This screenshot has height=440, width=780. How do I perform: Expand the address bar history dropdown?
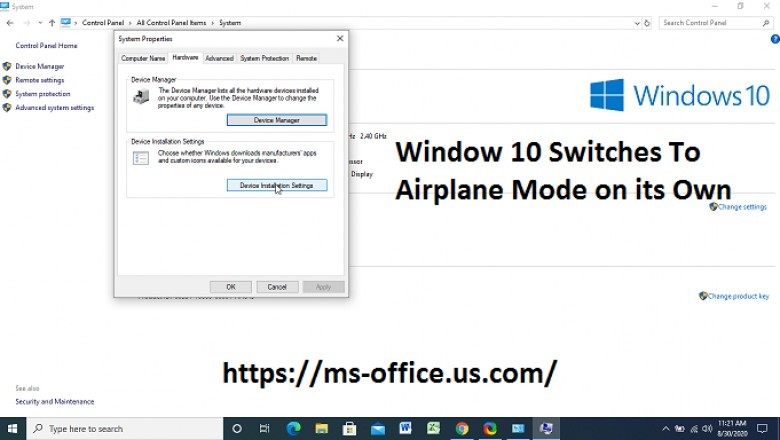(x=637, y=23)
